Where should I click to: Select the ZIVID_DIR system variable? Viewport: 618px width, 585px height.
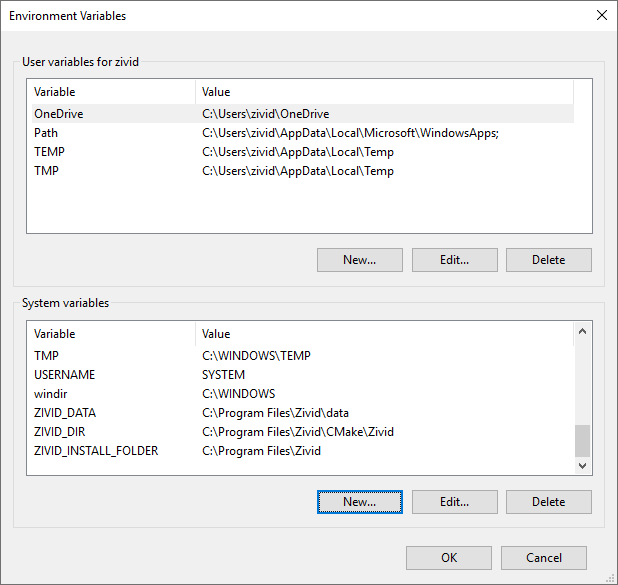pos(62,432)
